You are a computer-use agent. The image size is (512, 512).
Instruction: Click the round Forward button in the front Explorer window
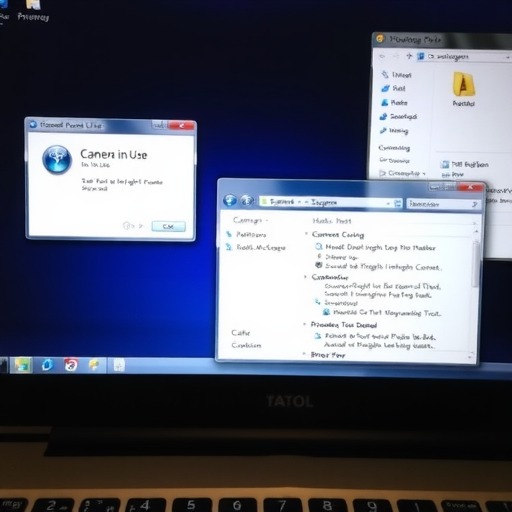(247, 201)
